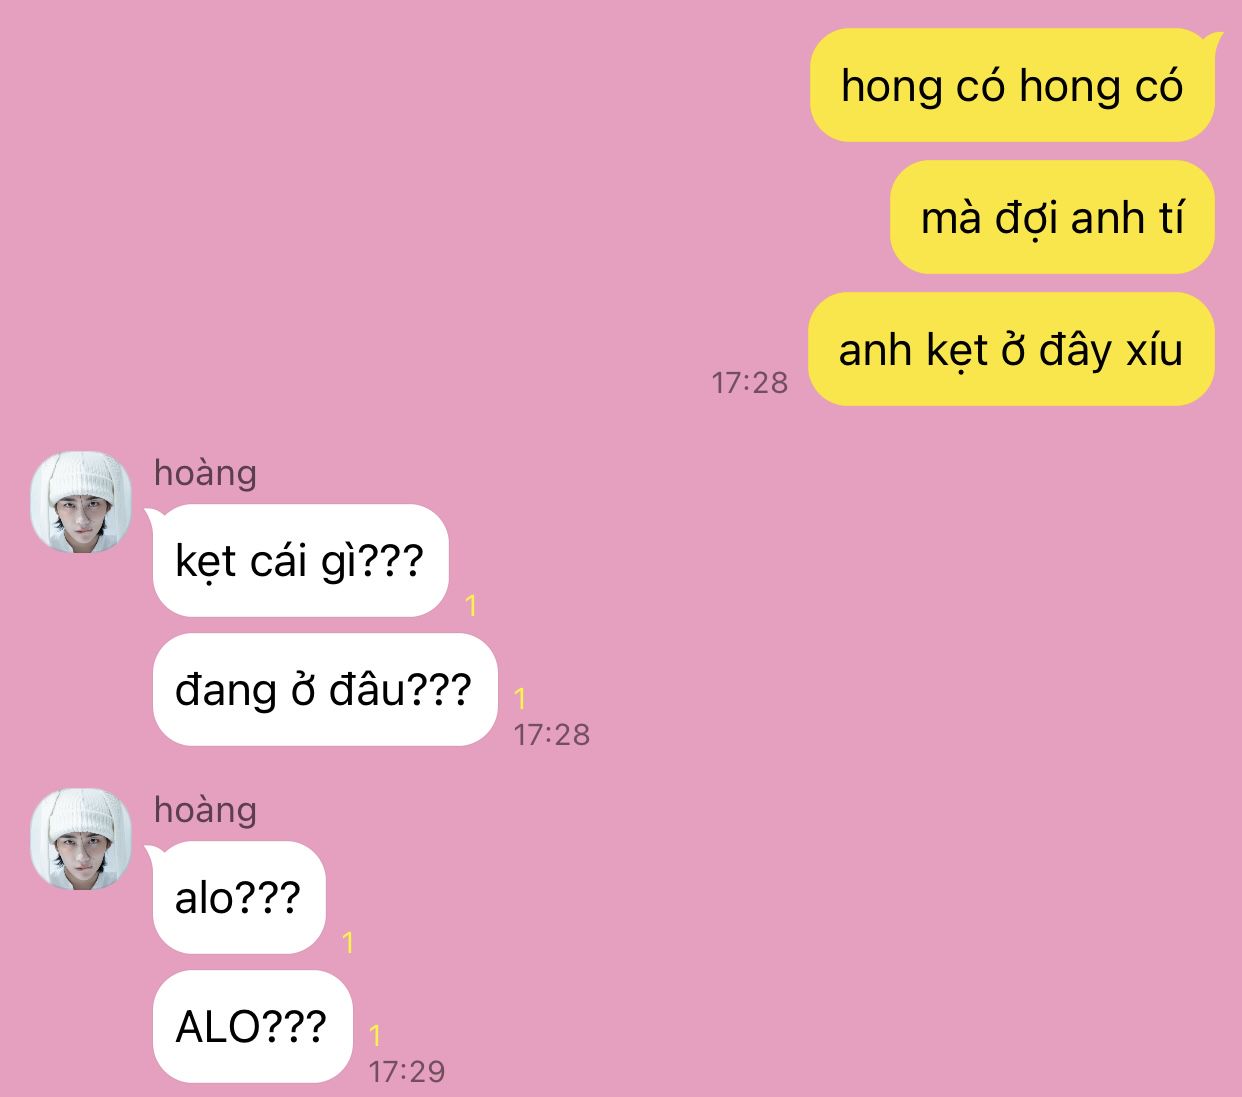Tap the tail of the 'hong có hong có' bubble
Viewport: 1242px width, 1097px height.
pyautogui.click(x=1212, y=40)
